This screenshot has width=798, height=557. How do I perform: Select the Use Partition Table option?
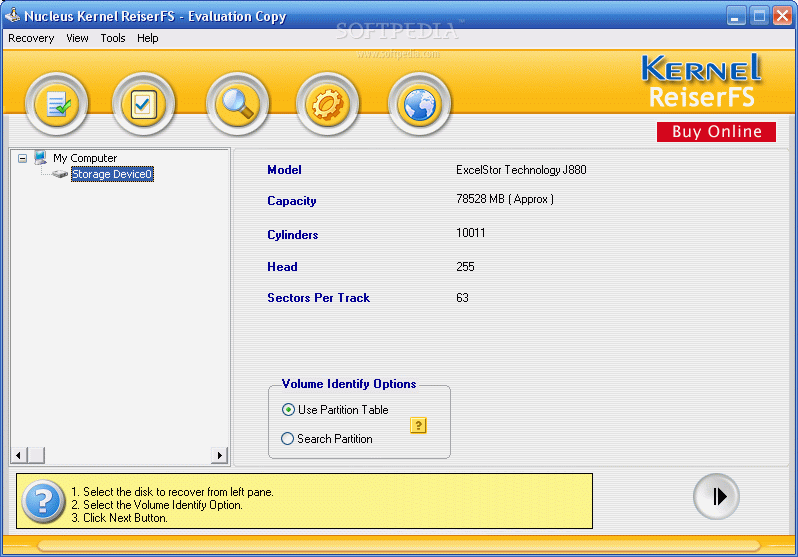click(x=335, y=410)
